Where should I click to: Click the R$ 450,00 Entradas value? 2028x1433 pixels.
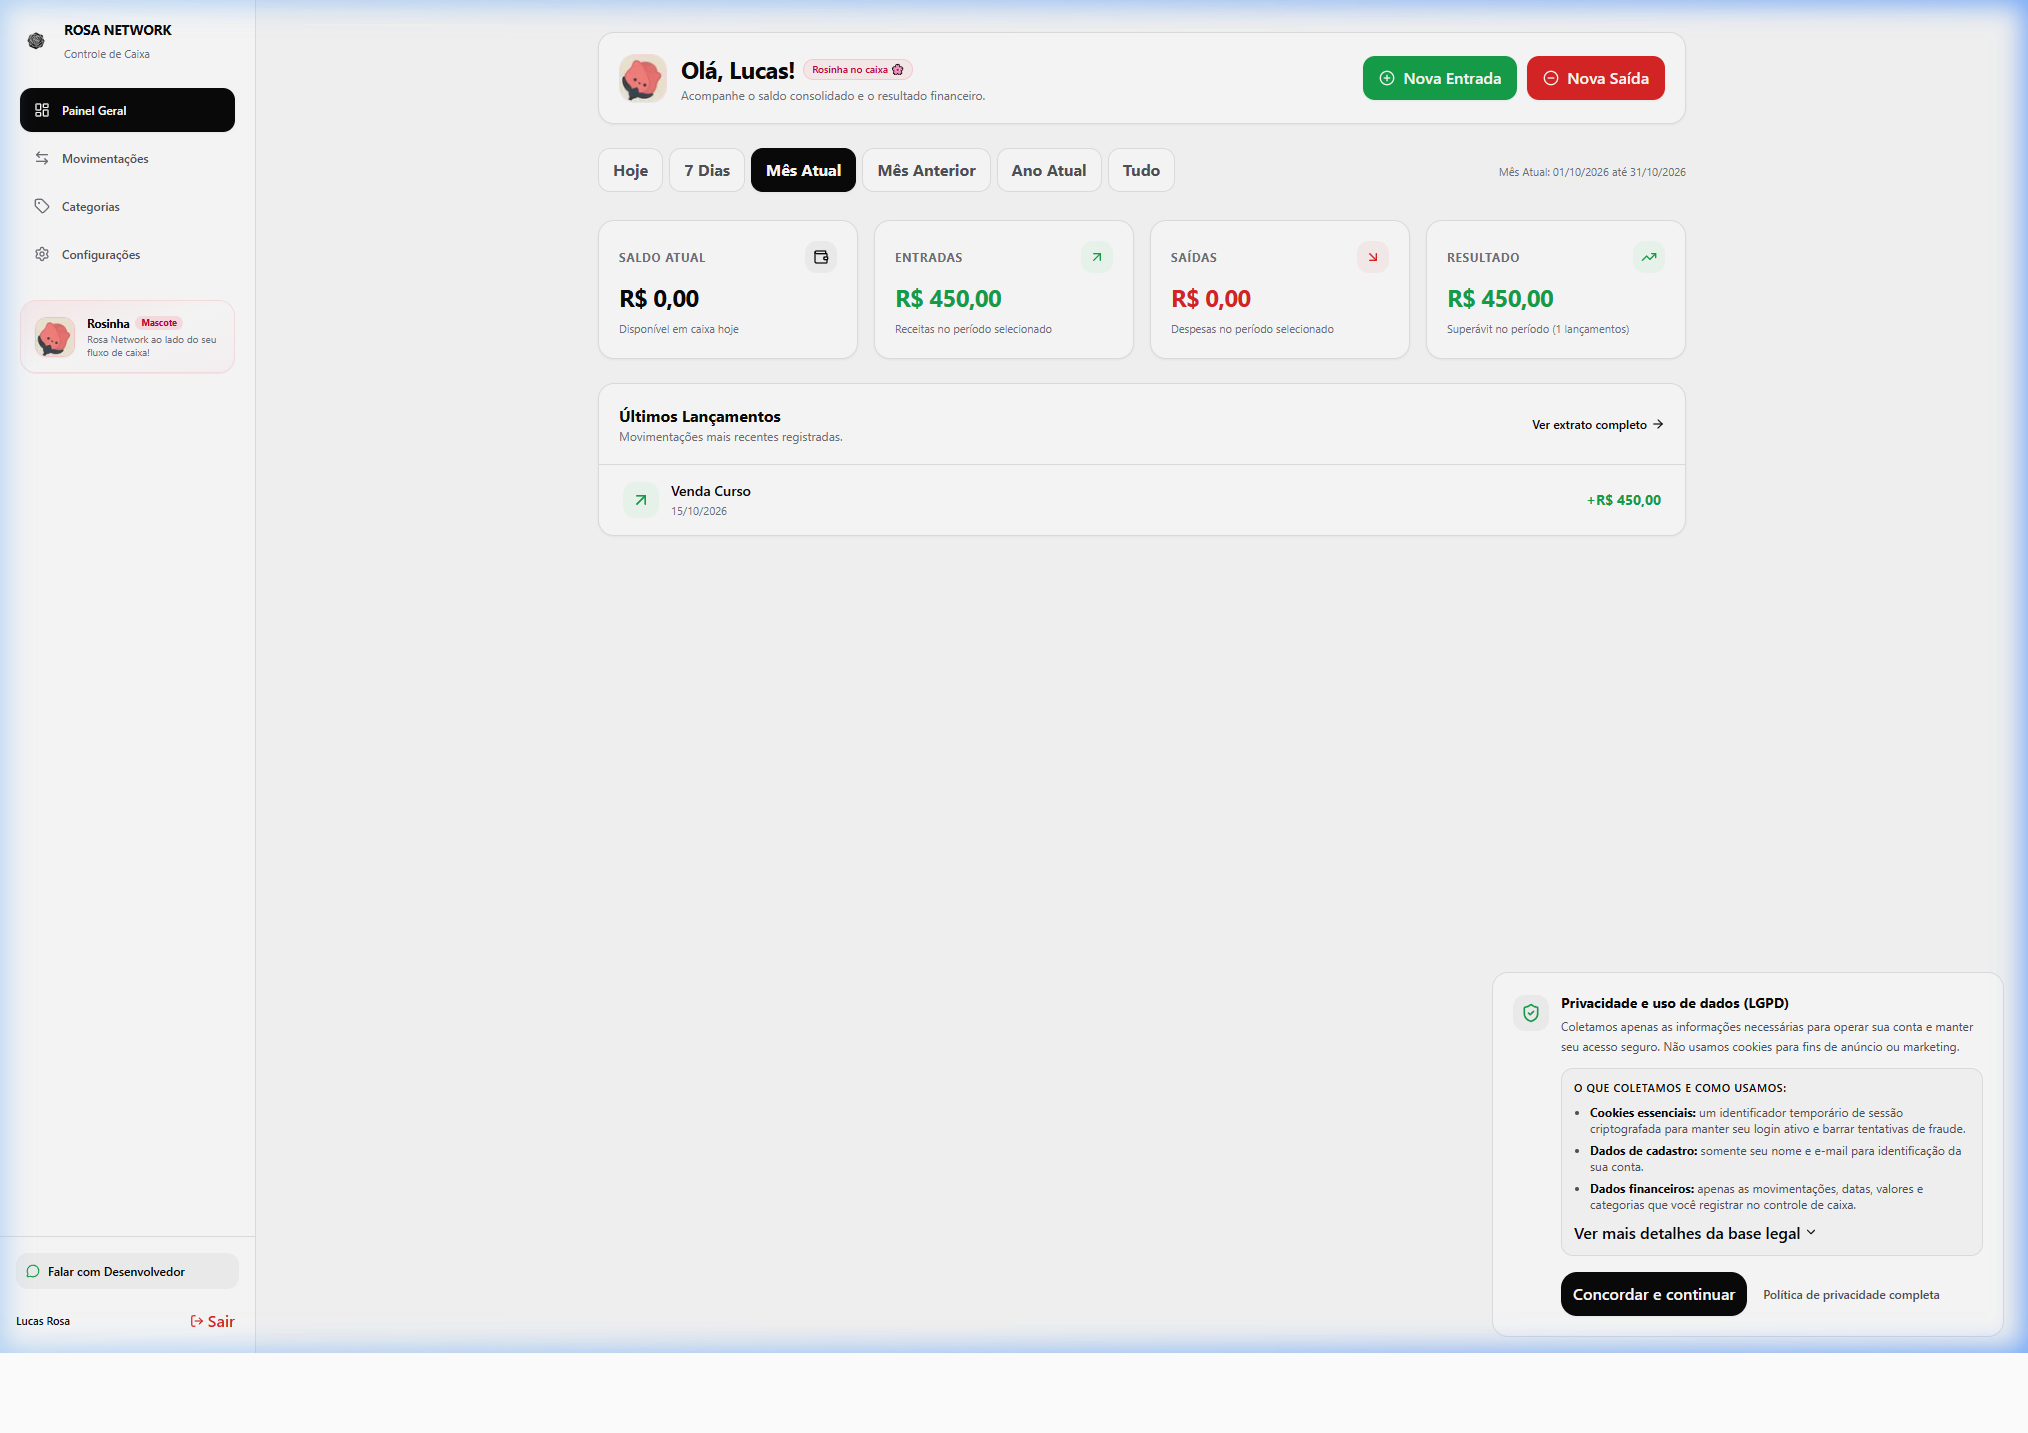tap(948, 299)
